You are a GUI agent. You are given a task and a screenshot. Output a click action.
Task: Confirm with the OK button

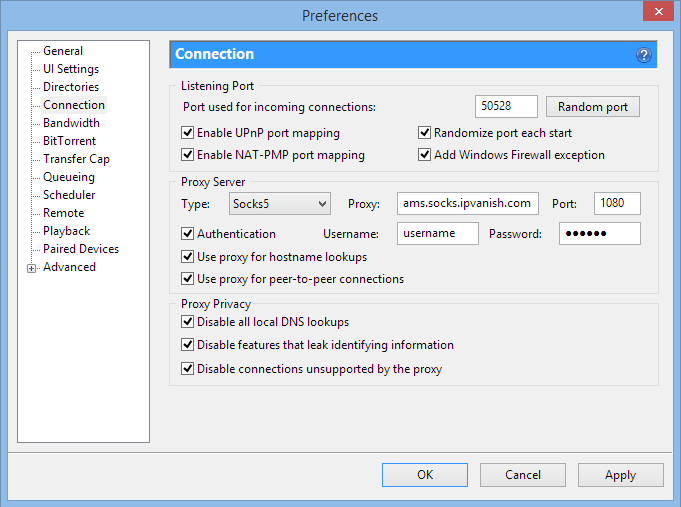[425, 475]
